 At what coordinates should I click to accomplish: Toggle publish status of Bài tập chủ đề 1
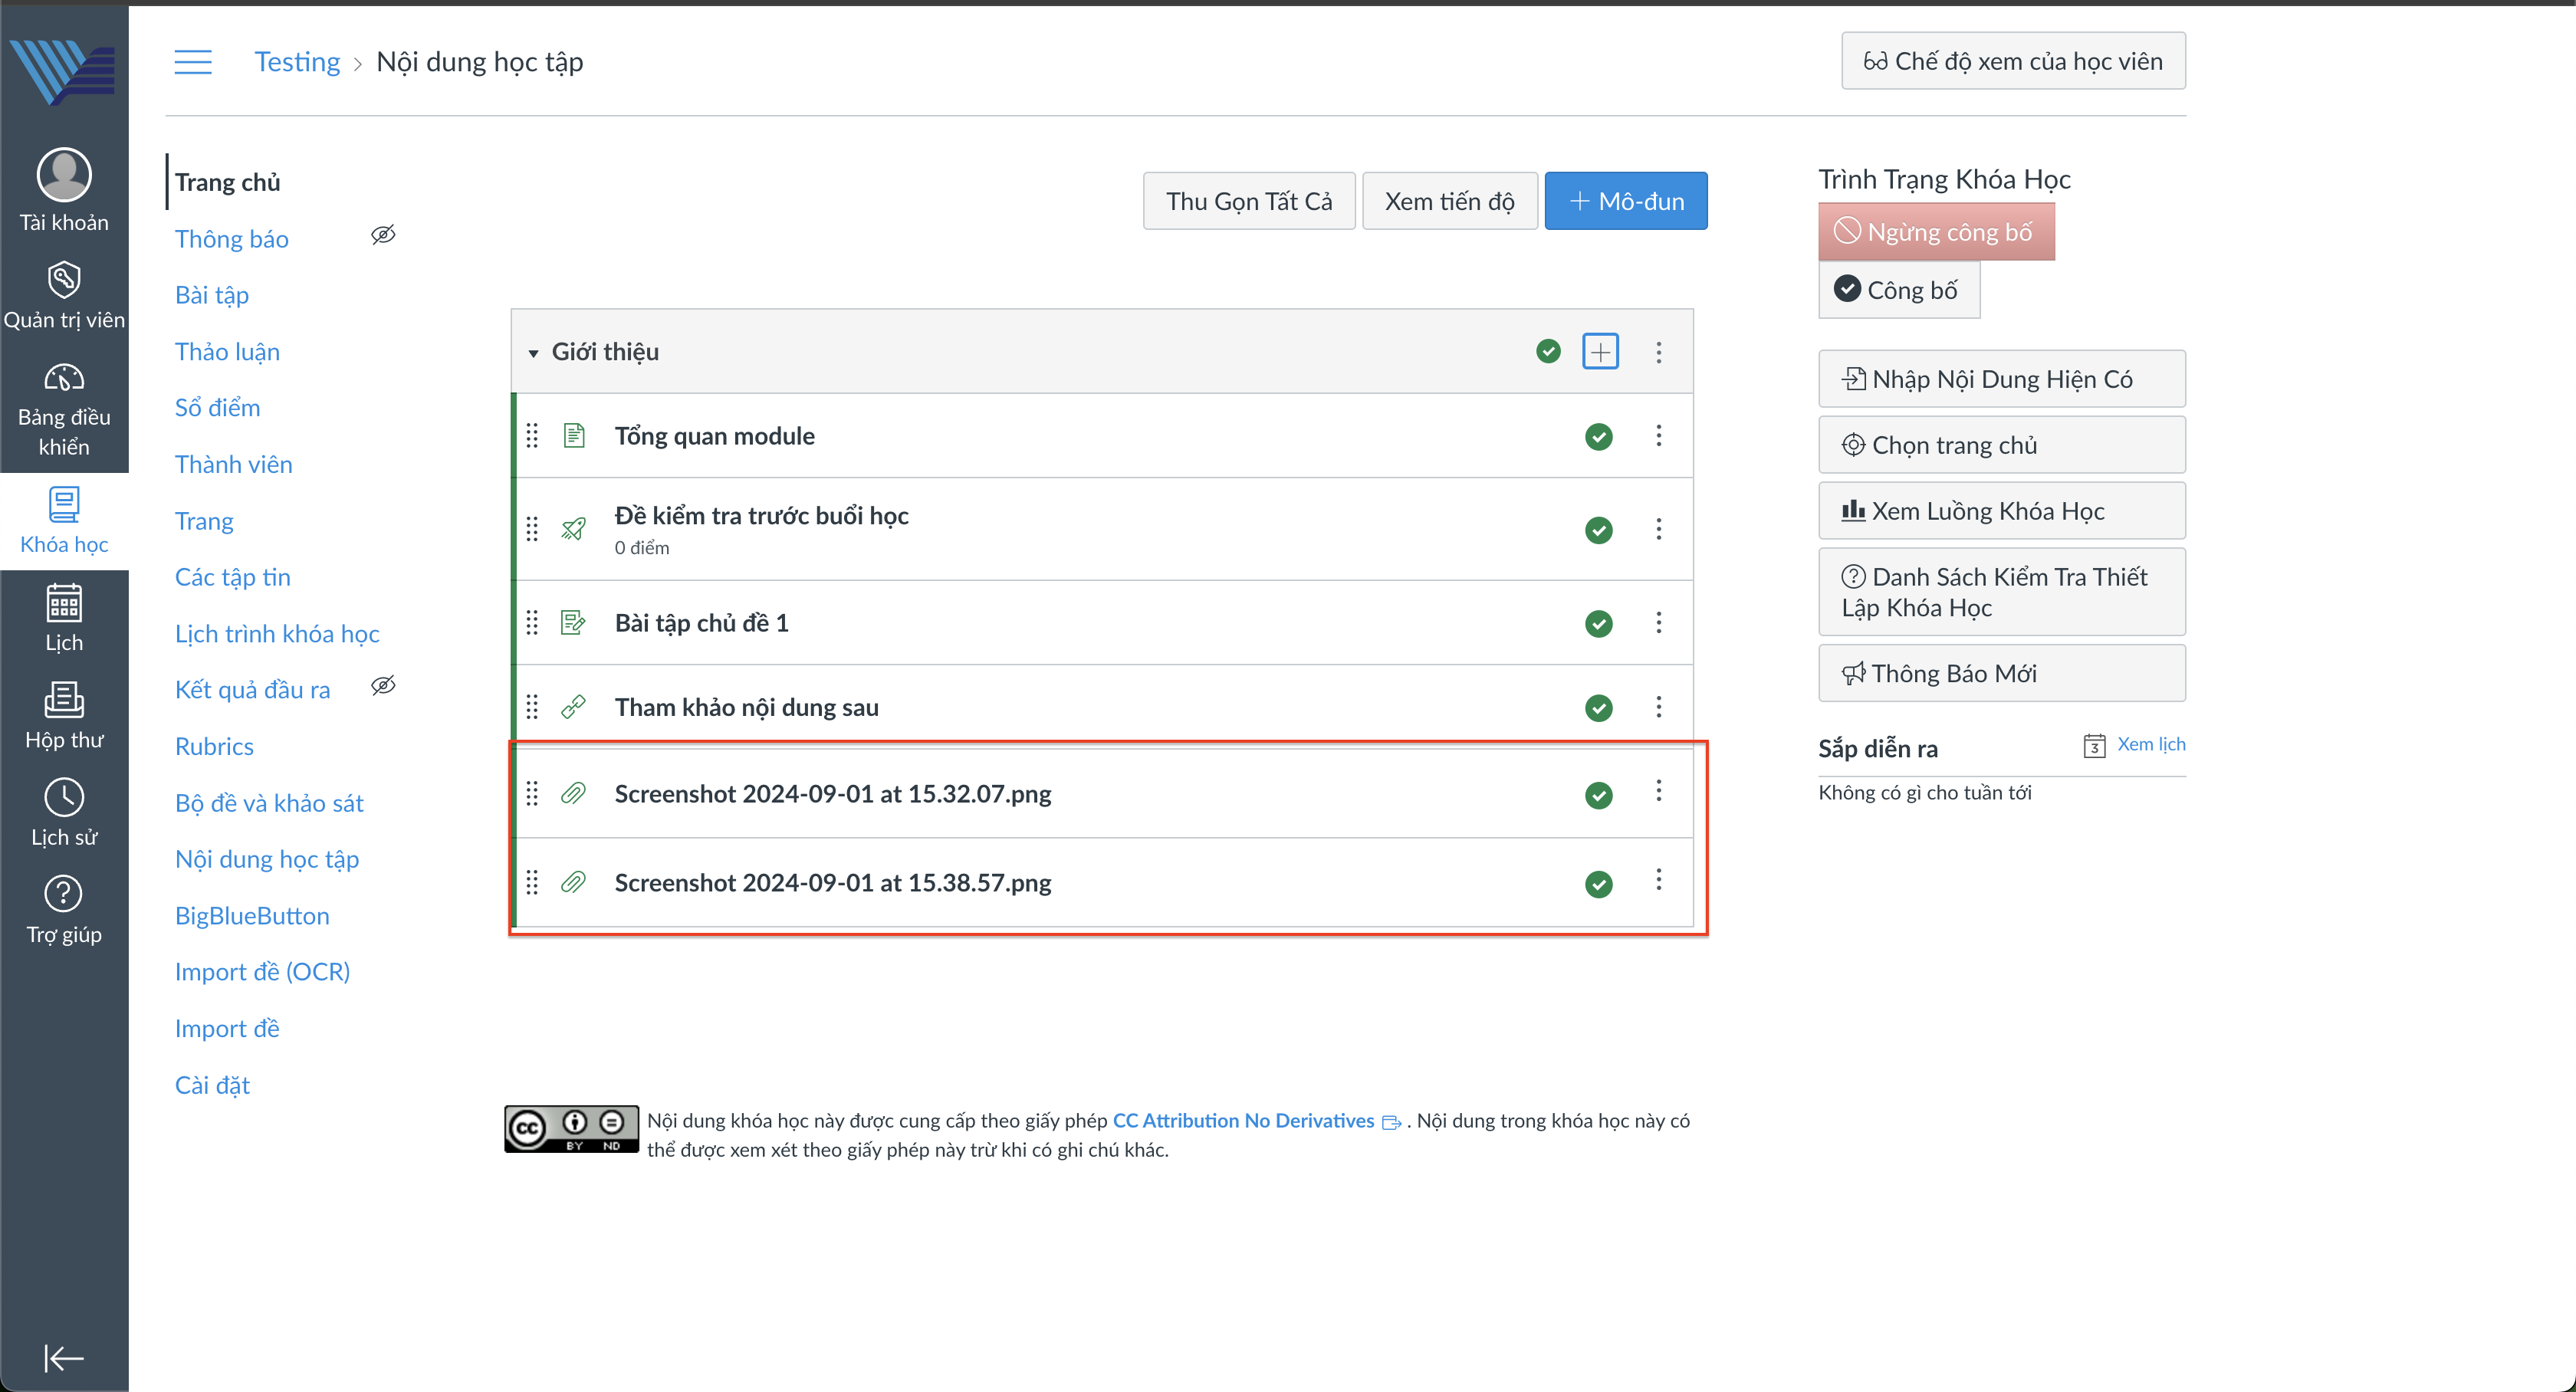[x=1598, y=624]
